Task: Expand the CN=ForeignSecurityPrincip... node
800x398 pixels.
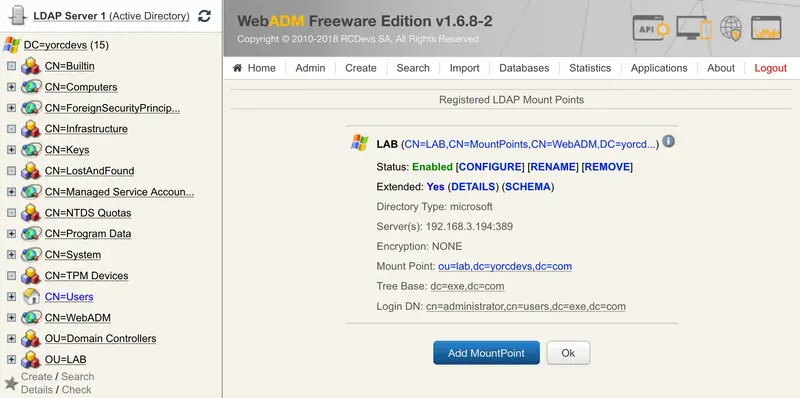Action: [11, 108]
